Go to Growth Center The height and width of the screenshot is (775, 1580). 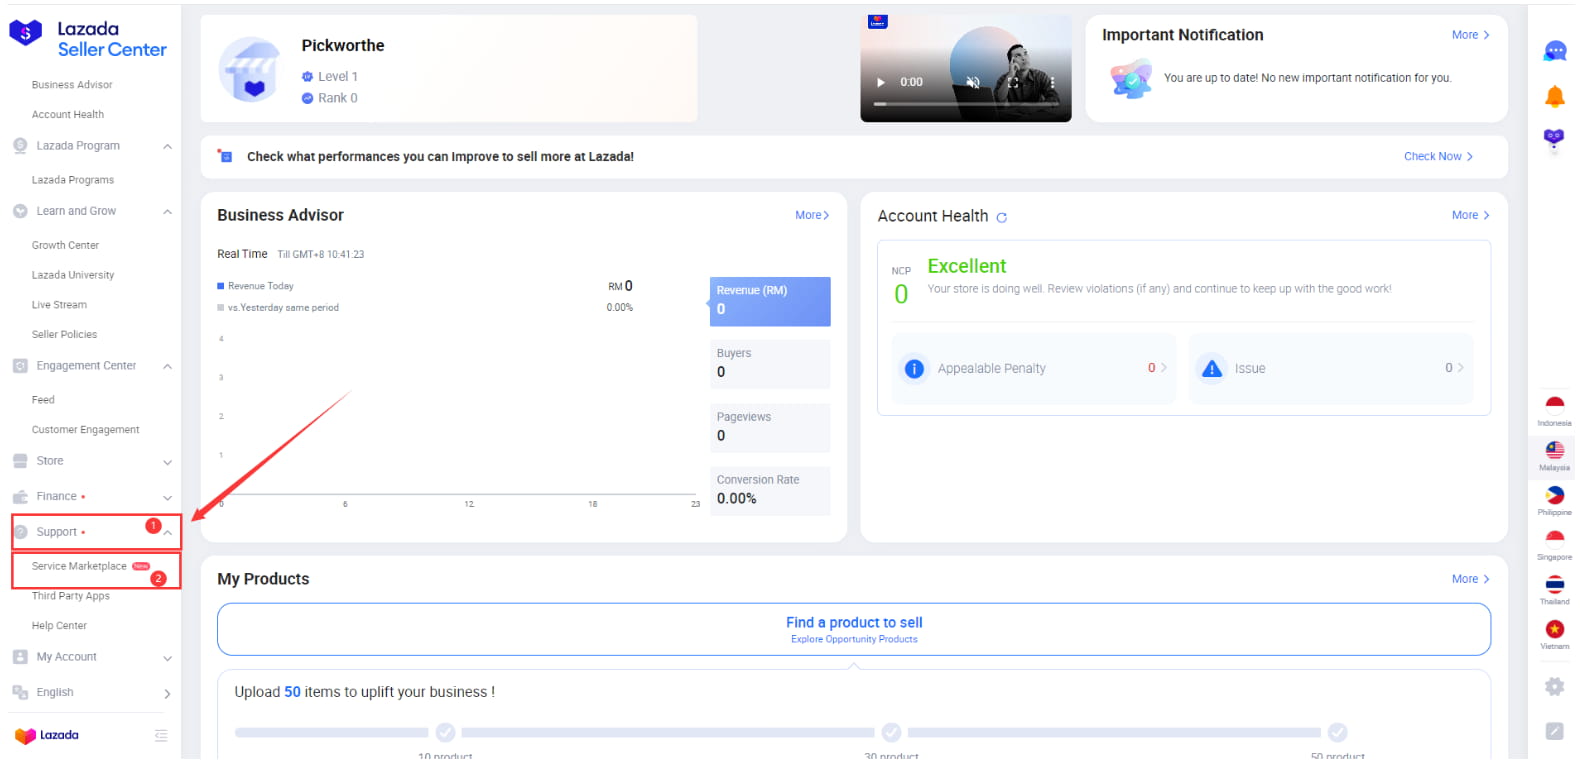tap(65, 245)
